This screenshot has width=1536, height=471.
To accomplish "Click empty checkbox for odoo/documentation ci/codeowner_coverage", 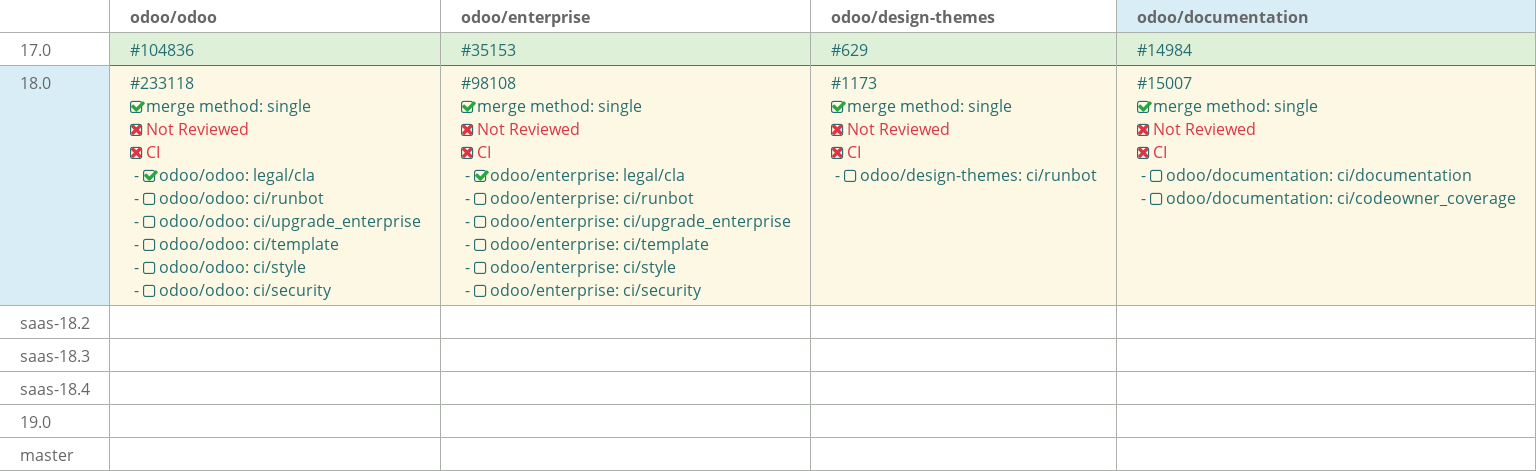I will pos(1156,199).
